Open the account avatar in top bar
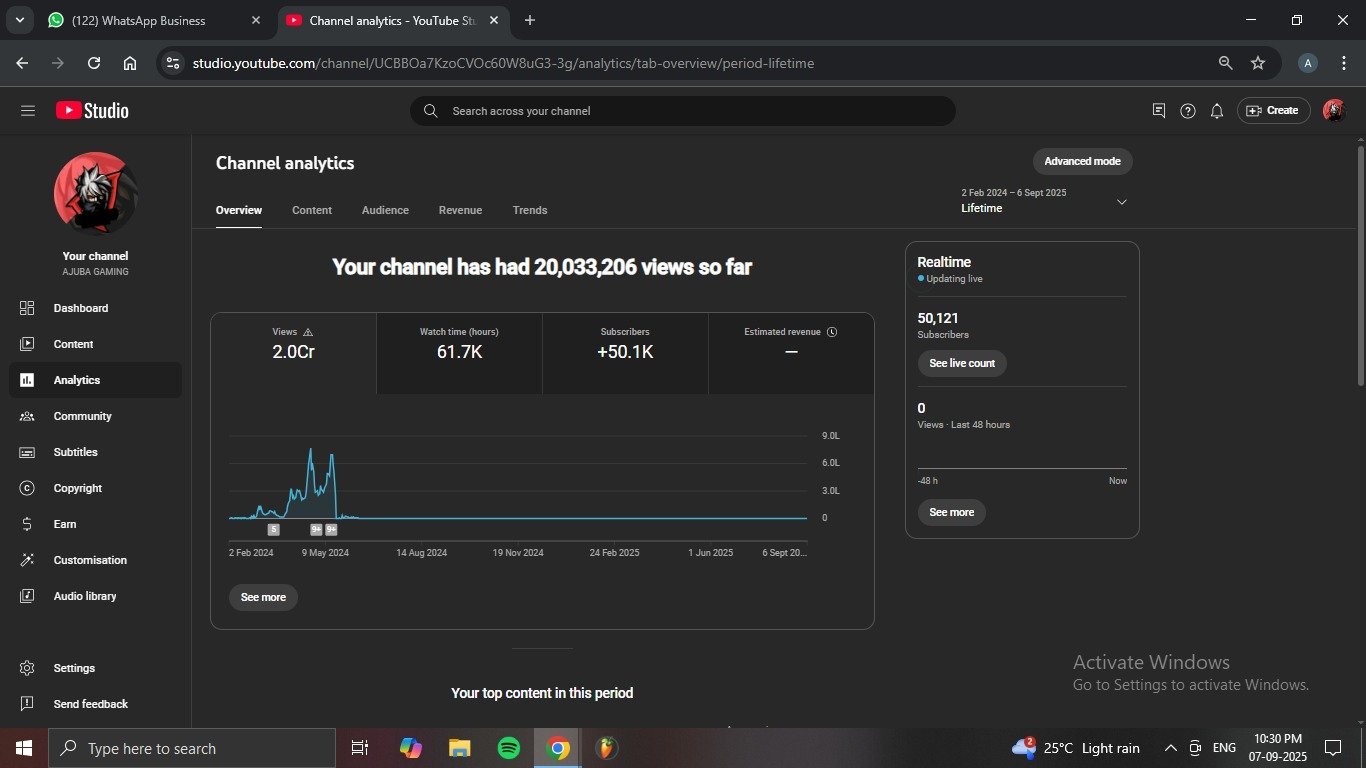 click(1333, 111)
